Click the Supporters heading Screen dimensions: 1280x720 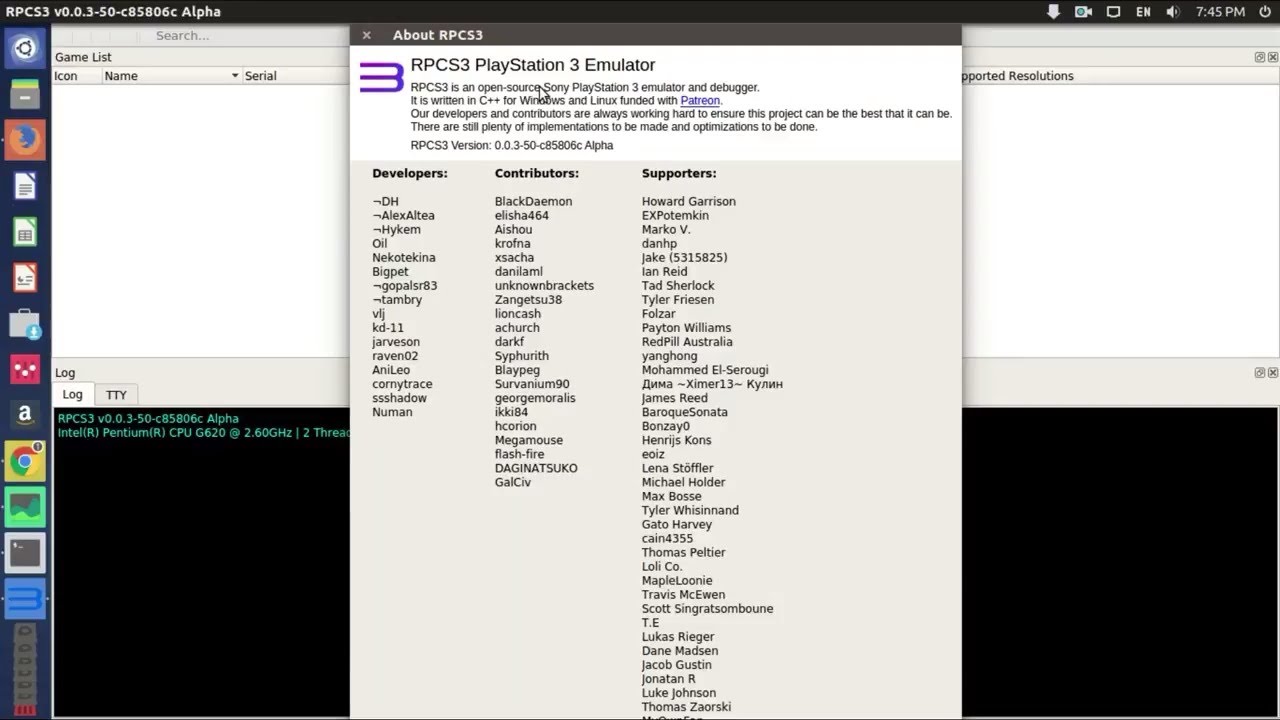pyautogui.click(x=679, y=174)
